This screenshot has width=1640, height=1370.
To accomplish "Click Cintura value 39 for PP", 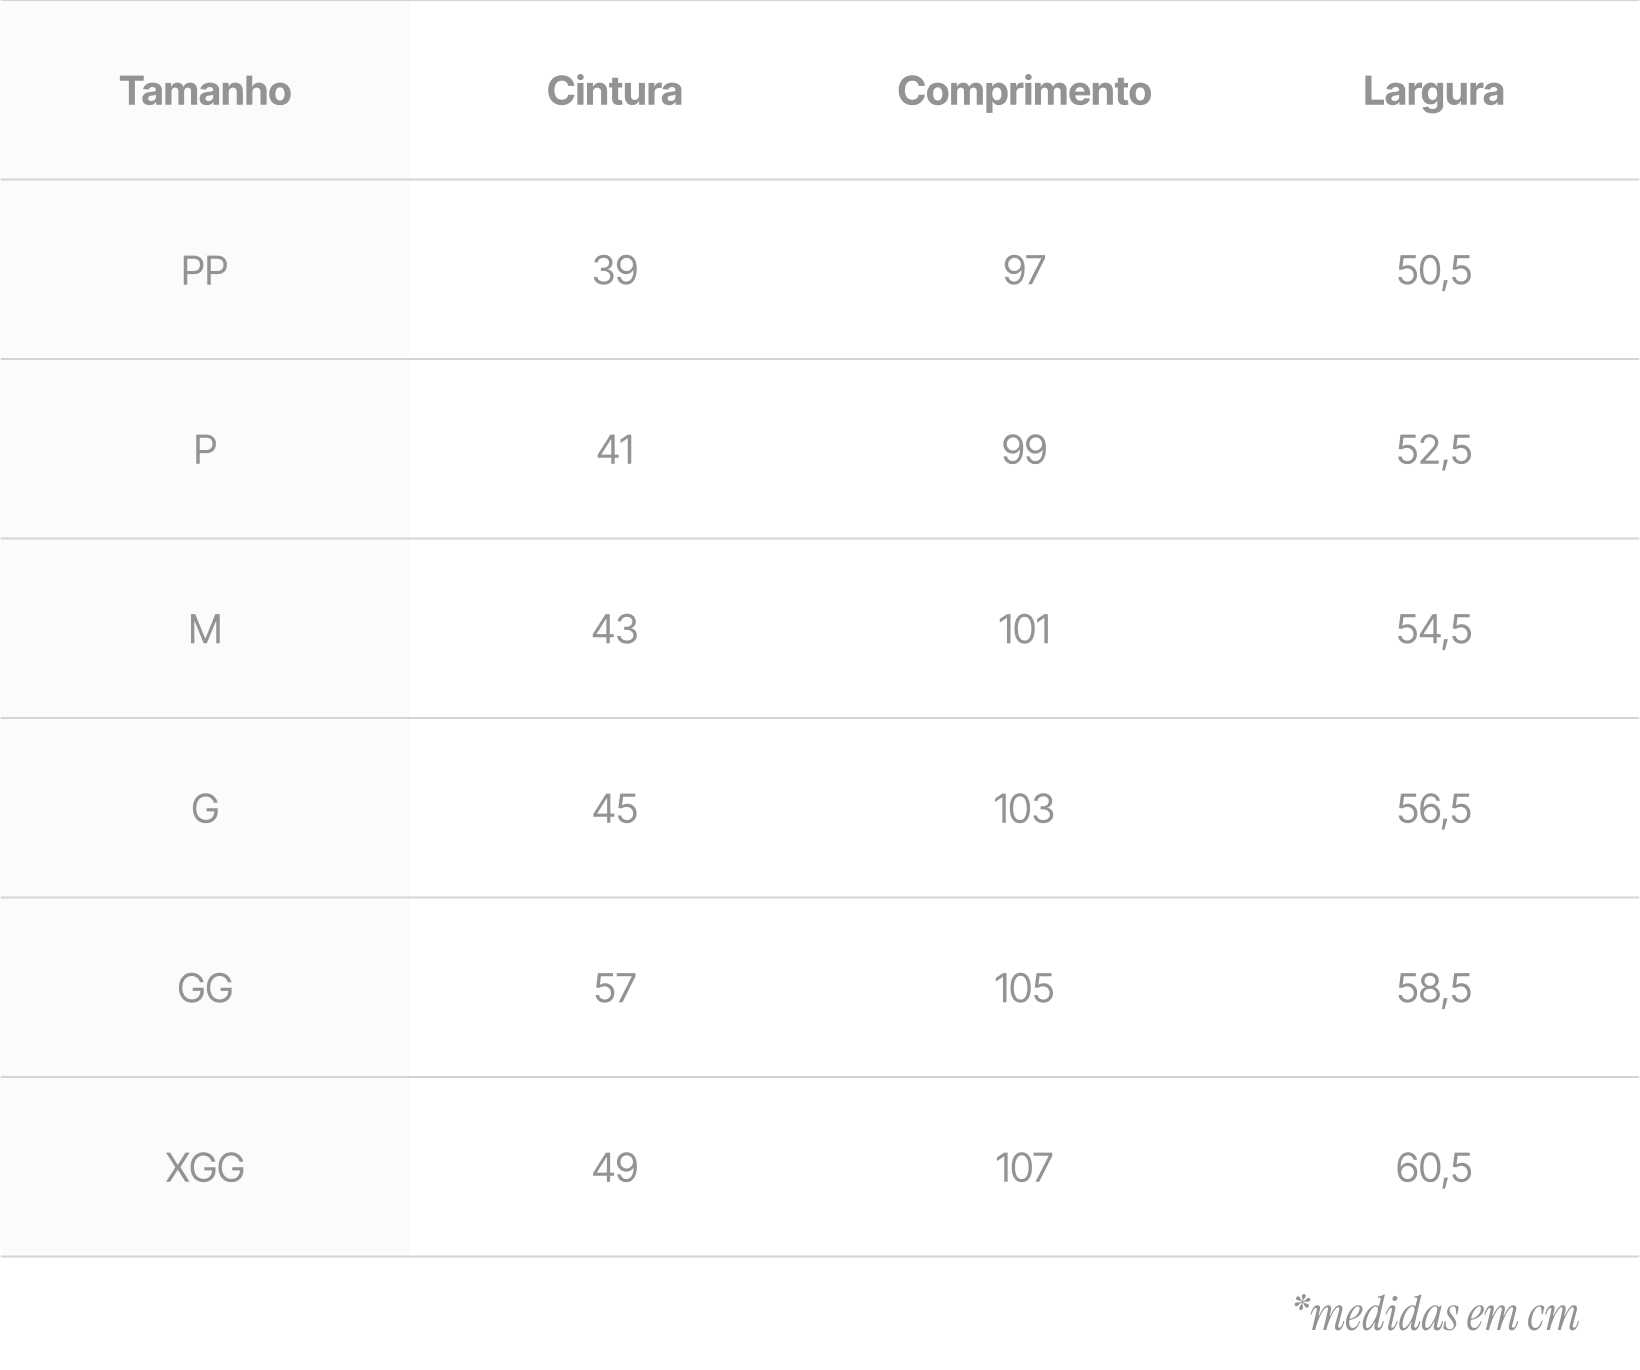I will coord(614,271).
